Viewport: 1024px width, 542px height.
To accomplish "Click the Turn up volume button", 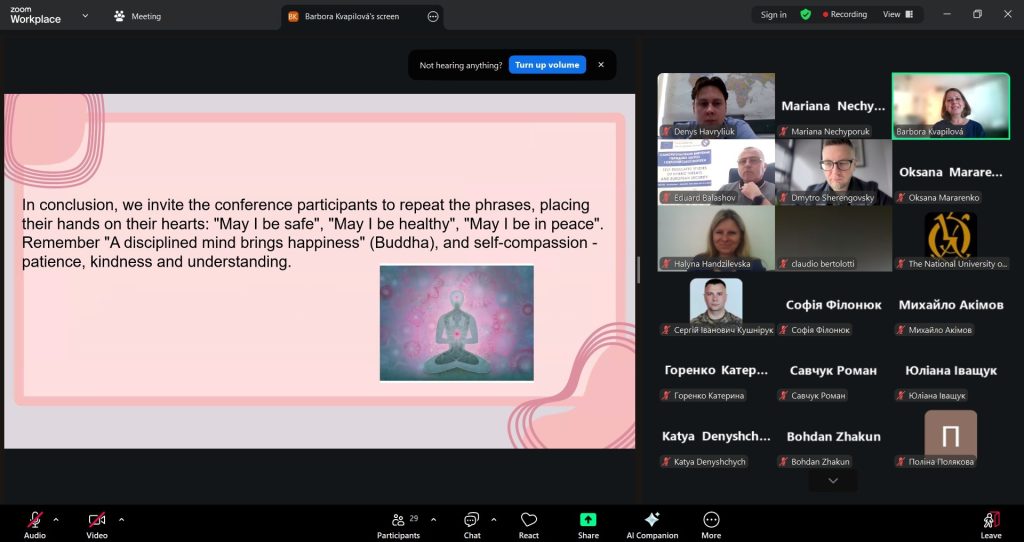I will point(547,65).
